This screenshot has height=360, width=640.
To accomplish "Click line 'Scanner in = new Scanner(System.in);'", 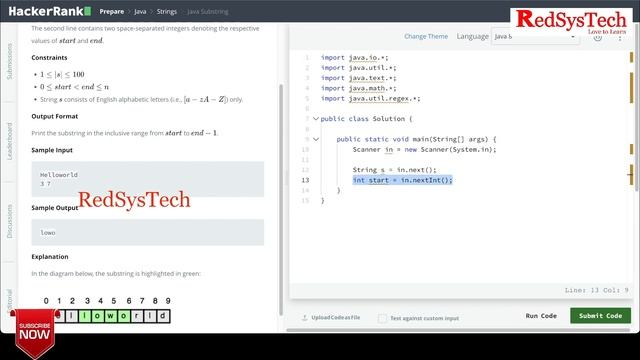I will point(424,149).
